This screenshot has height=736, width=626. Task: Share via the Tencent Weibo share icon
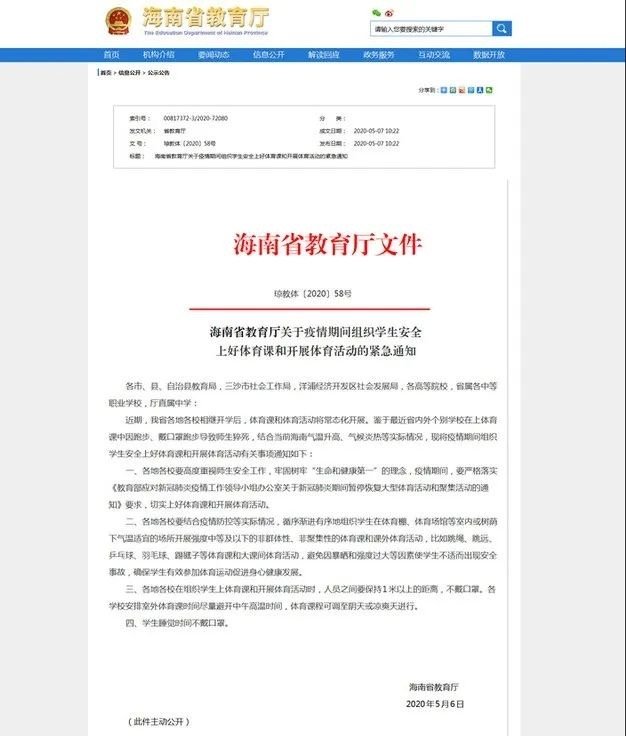pos(471,90)
